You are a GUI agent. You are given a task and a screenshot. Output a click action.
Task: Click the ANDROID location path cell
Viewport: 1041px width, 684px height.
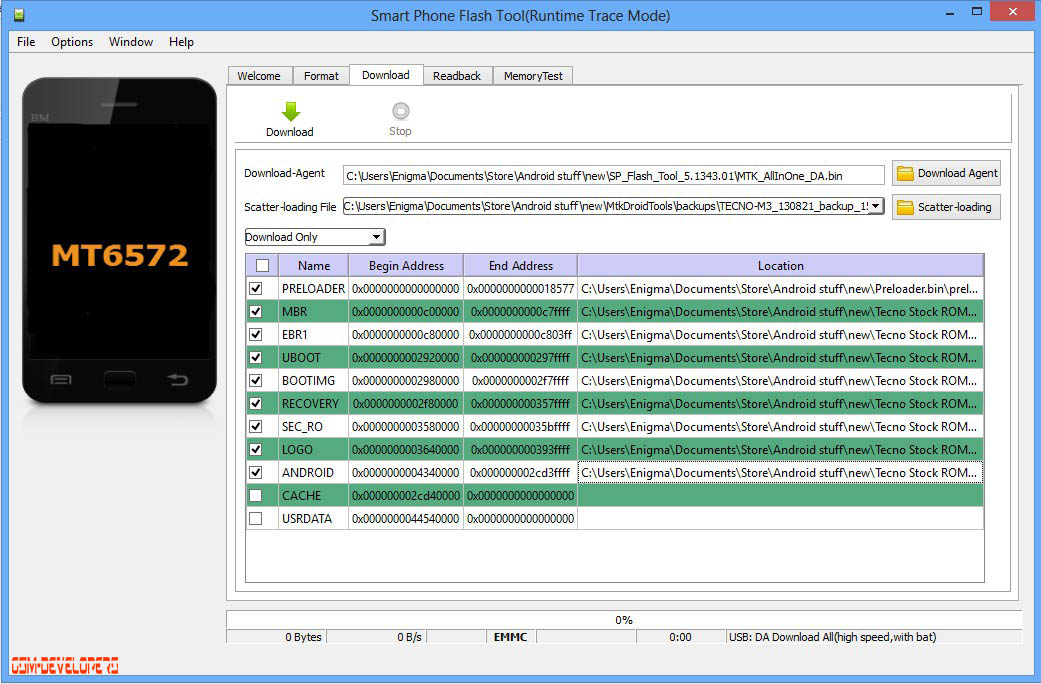780,473
